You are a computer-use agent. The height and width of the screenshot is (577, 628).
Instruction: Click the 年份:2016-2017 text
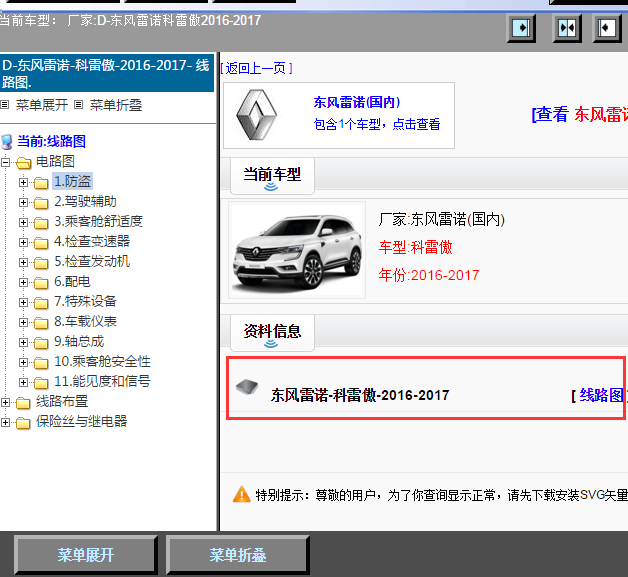pyautogui.click(x=429, y=275)
